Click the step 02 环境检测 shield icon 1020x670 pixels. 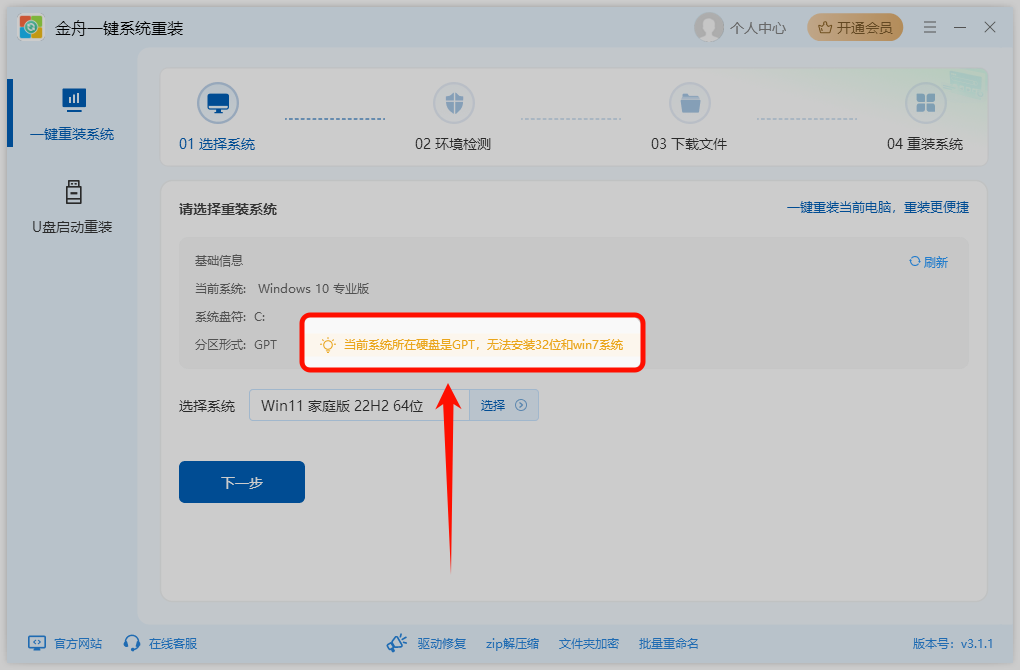454,103
